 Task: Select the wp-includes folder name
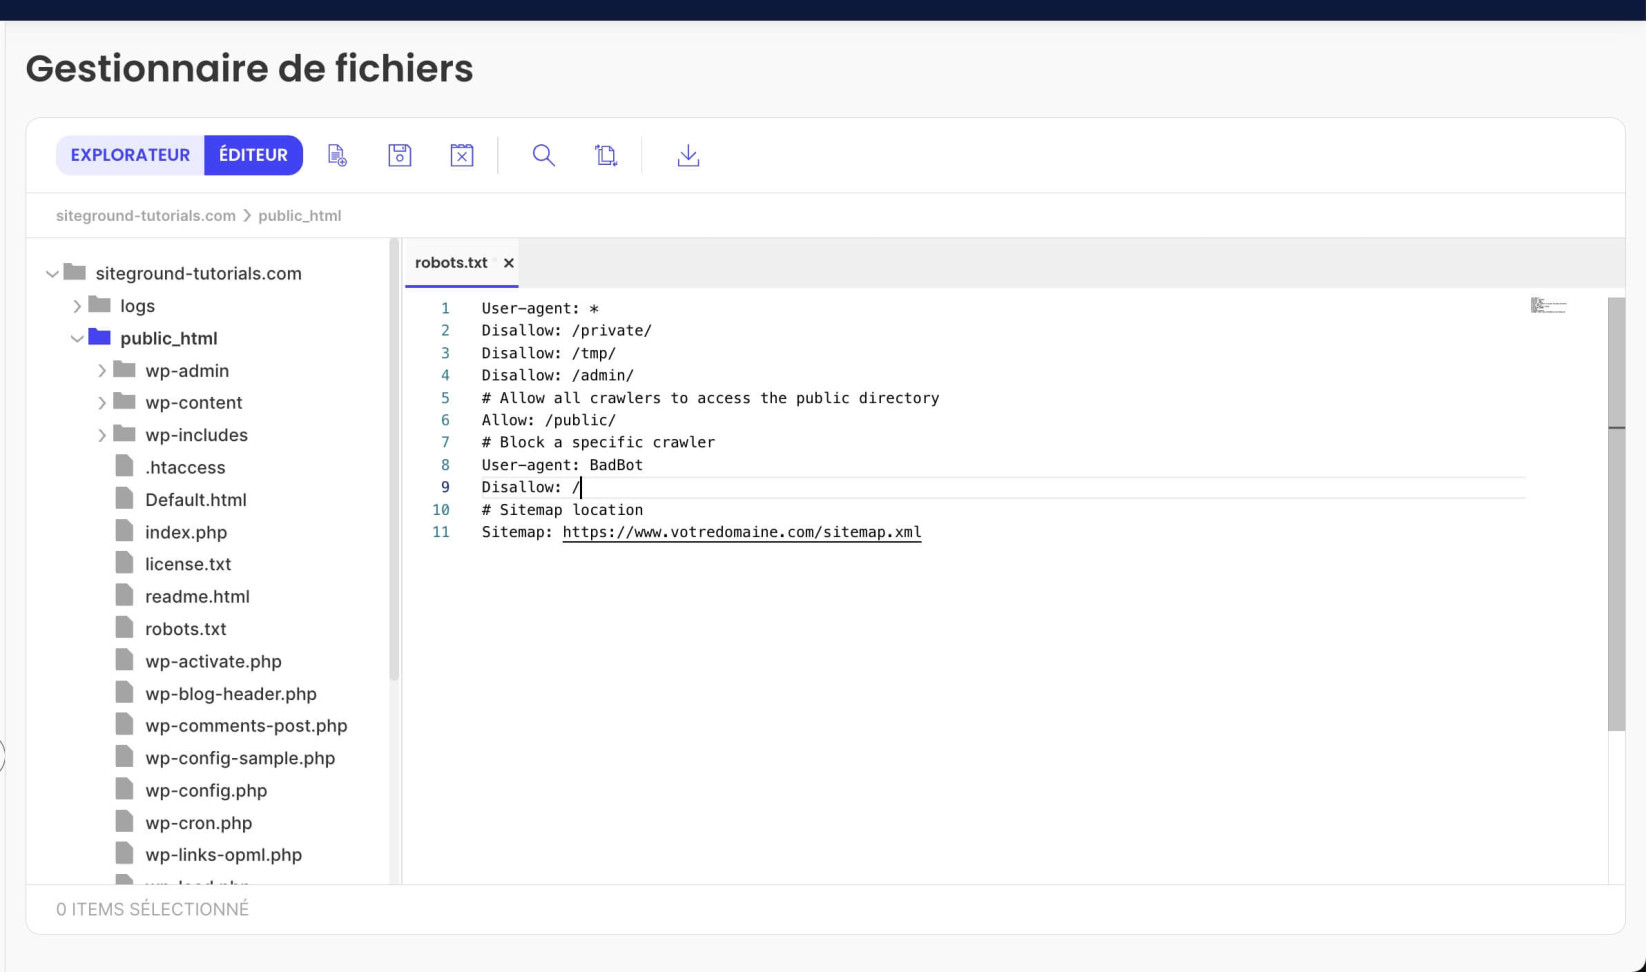196,435
